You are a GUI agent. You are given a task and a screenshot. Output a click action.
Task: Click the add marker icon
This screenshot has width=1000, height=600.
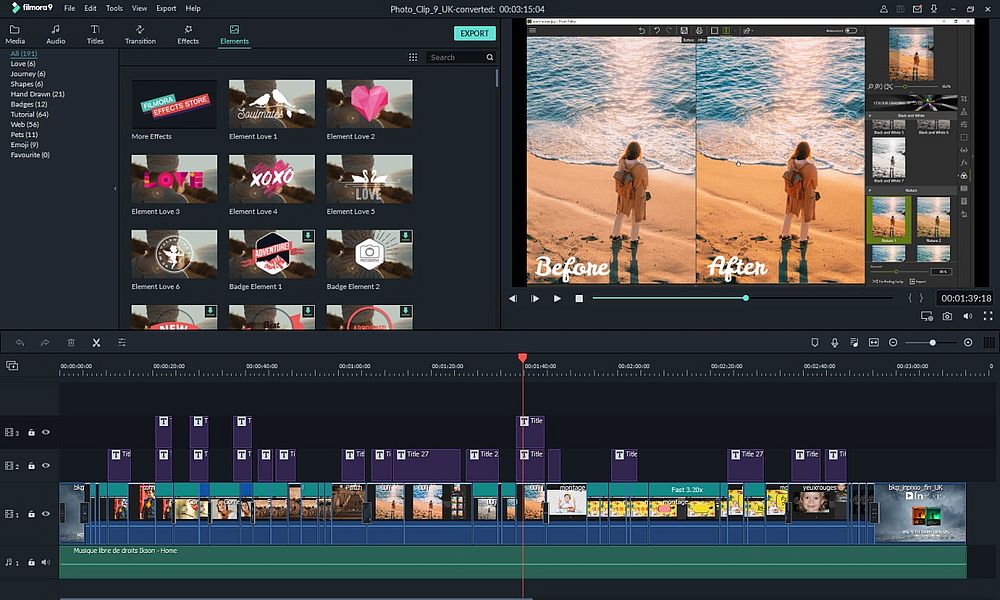[x=814, y=342]
